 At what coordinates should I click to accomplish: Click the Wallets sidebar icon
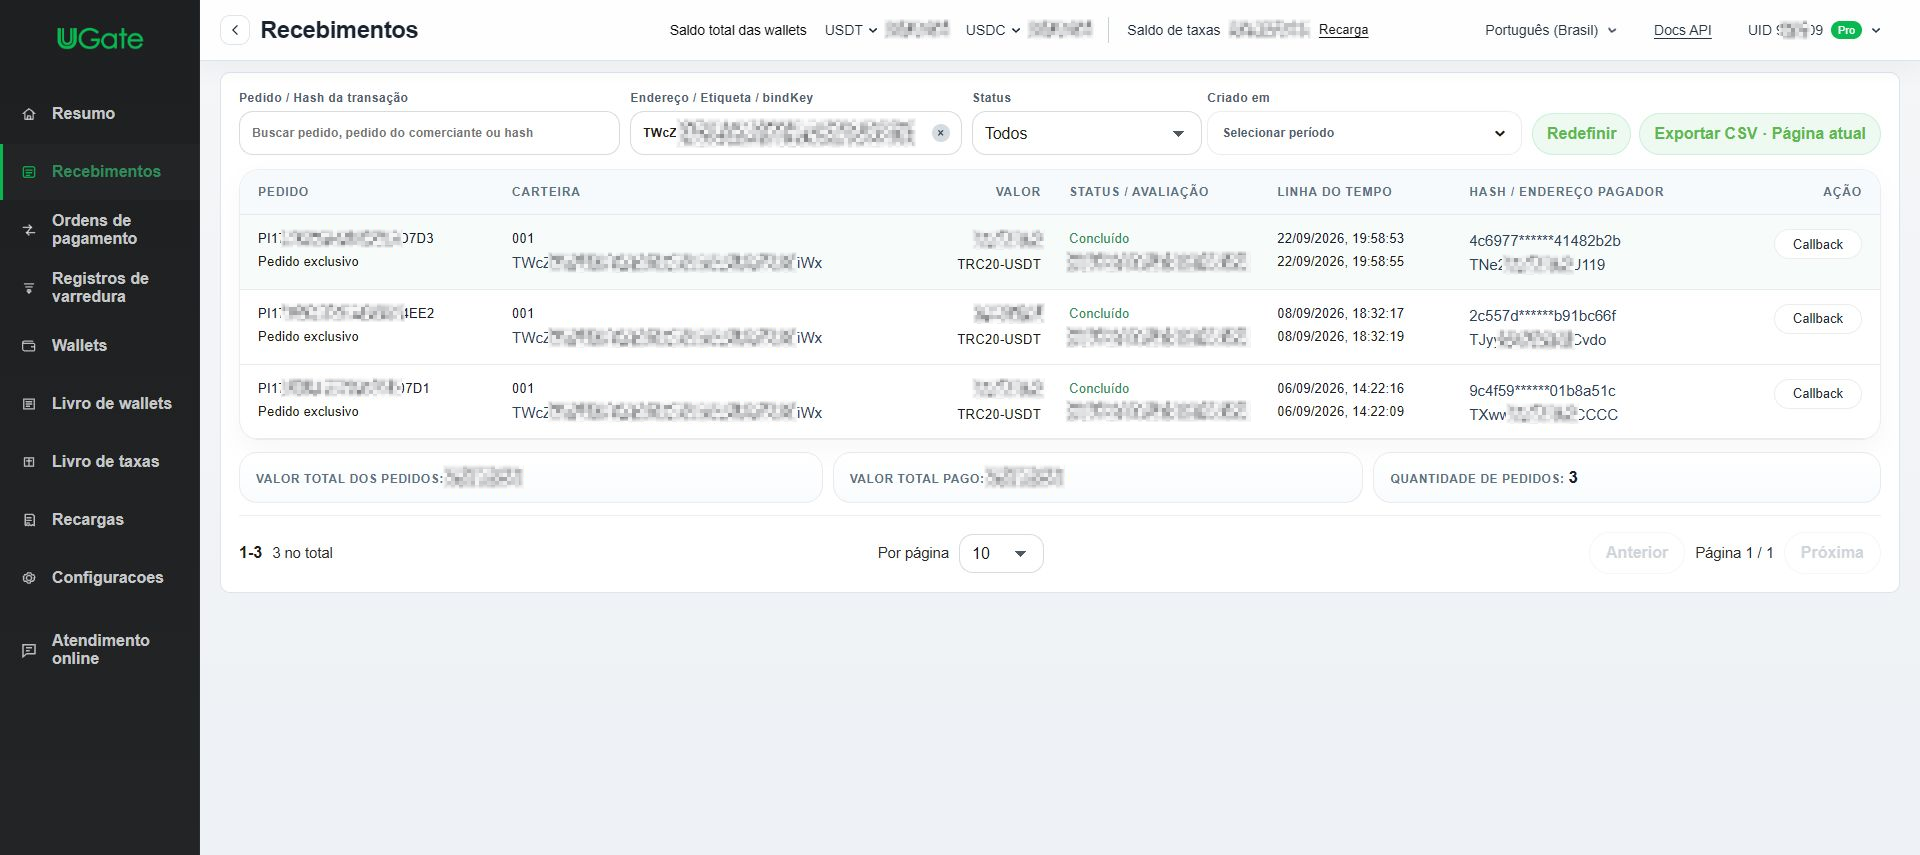(29, 346)
